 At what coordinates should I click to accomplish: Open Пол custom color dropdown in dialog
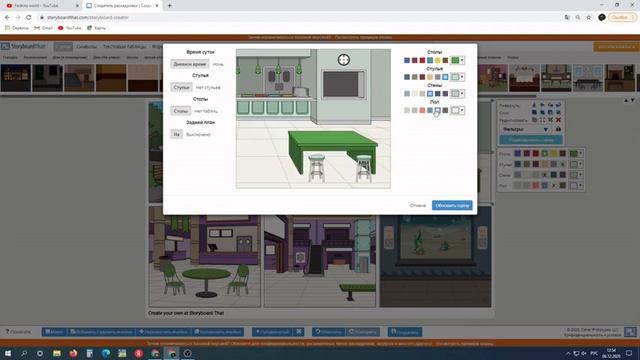[458, 110]
